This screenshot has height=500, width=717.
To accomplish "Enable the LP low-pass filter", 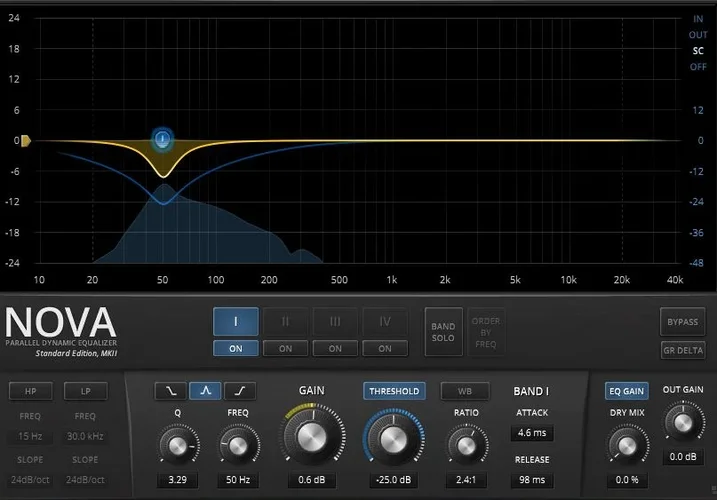I will (x=86, y=391).
